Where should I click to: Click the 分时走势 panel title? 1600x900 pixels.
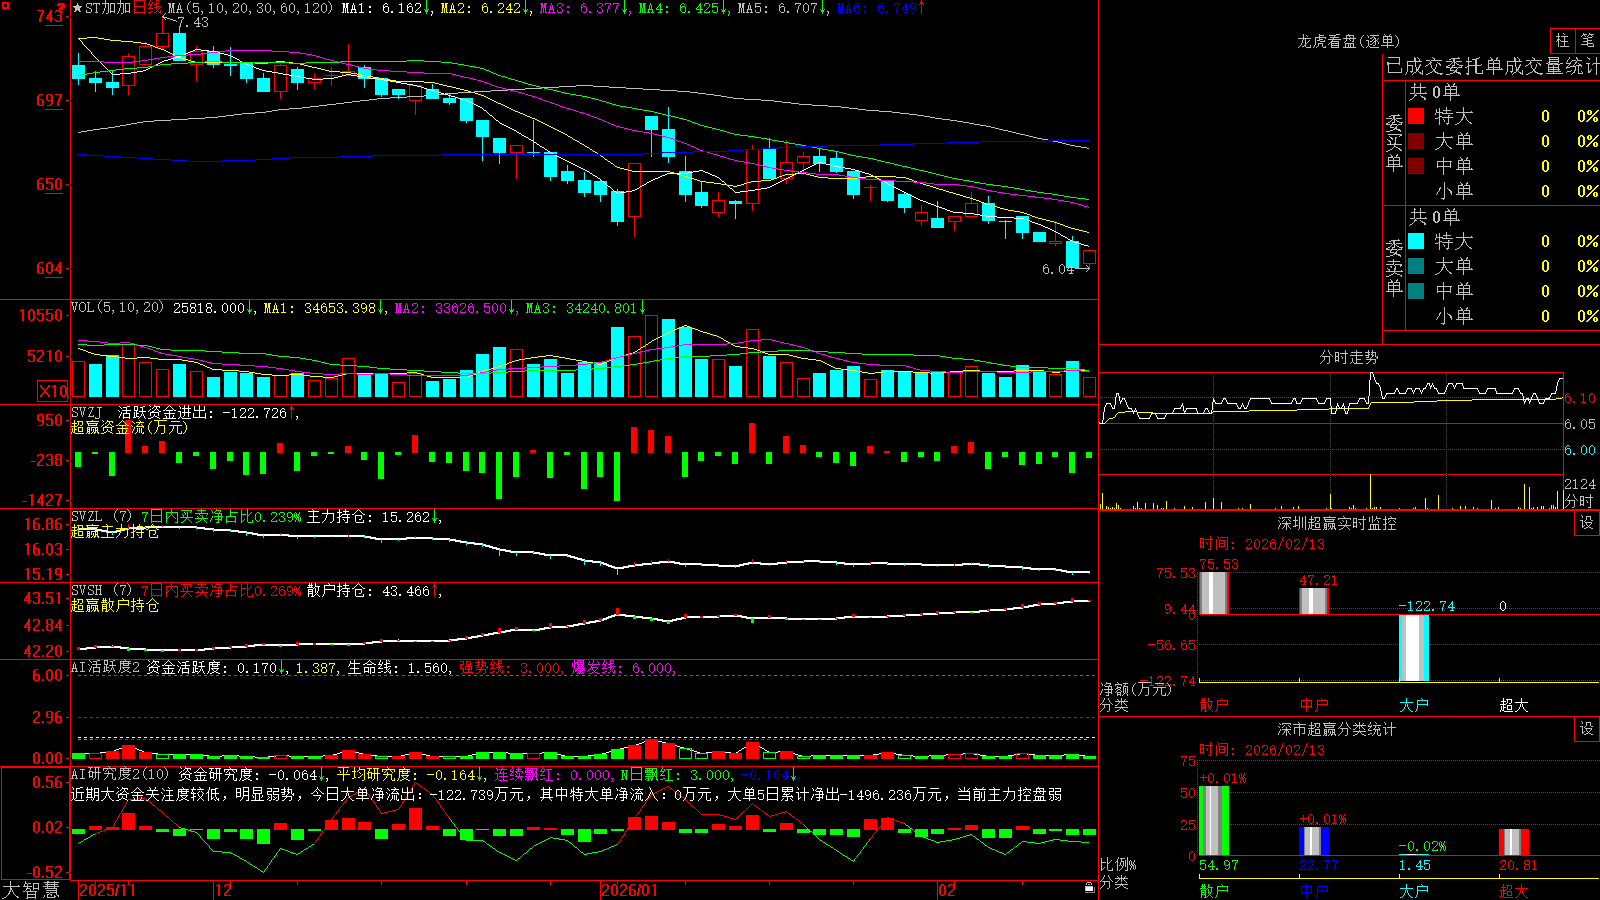point(1349,357)
